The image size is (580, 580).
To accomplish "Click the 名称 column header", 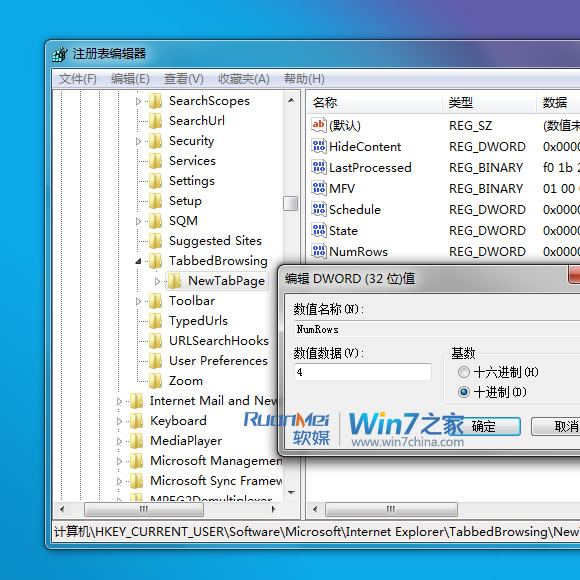I will [x=374, y=102].
